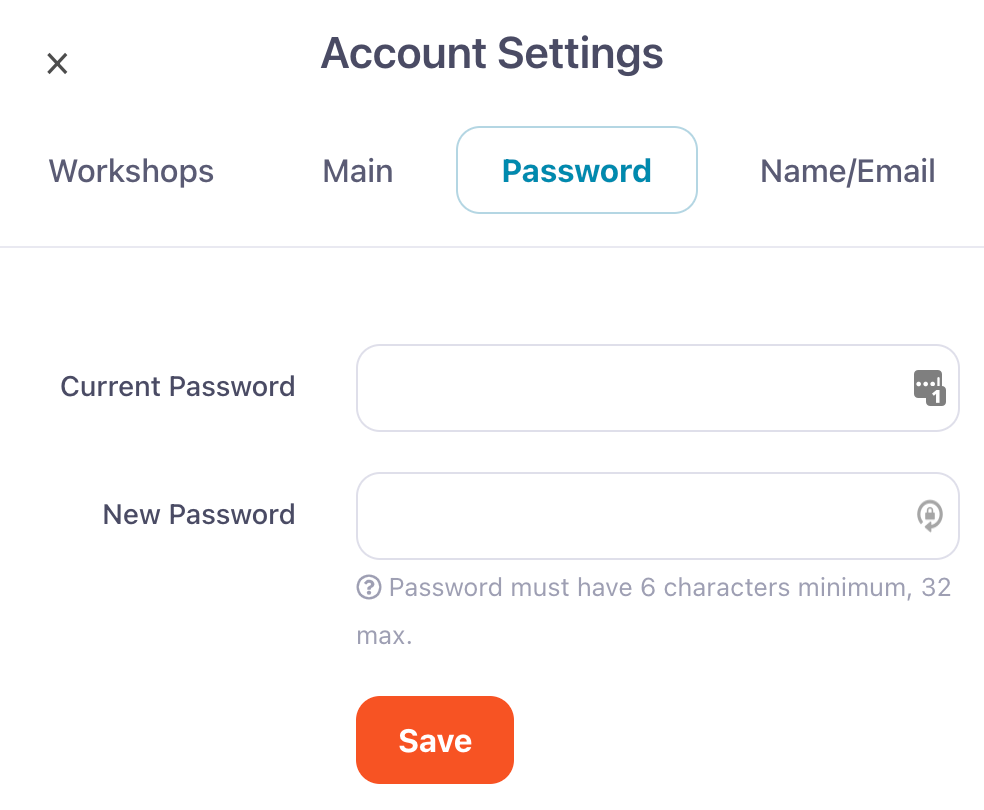Screen dimensions: 984x810
Task: Open the Main tab
Action: point(358,171)
